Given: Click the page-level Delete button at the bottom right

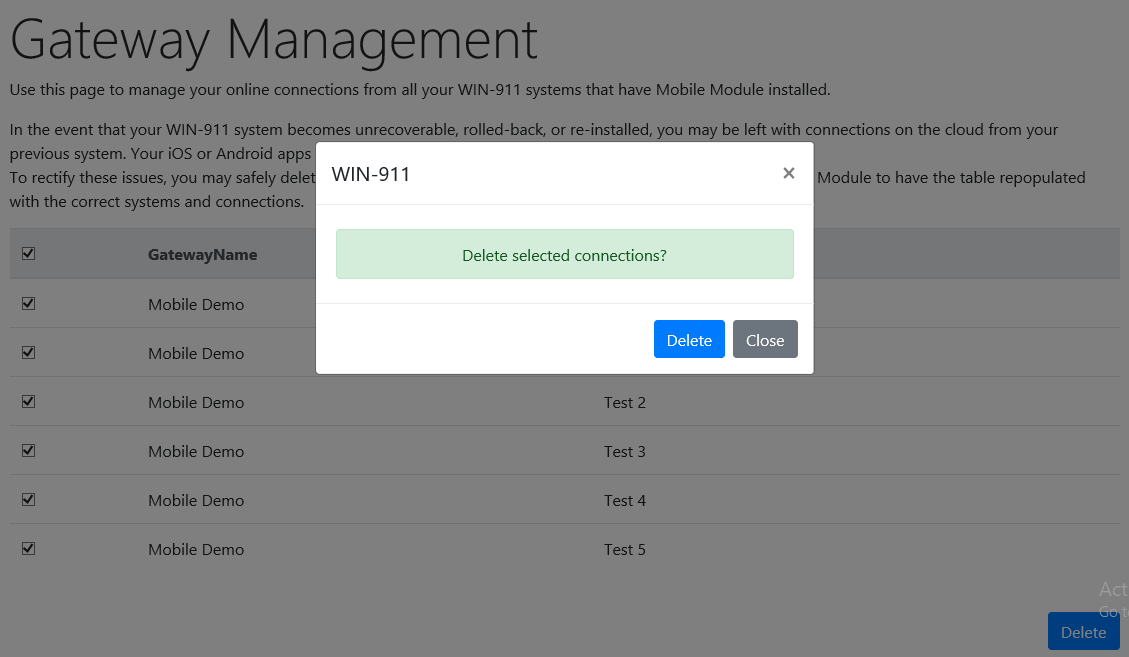Looking at the screenshot, I should (1083, 632).
